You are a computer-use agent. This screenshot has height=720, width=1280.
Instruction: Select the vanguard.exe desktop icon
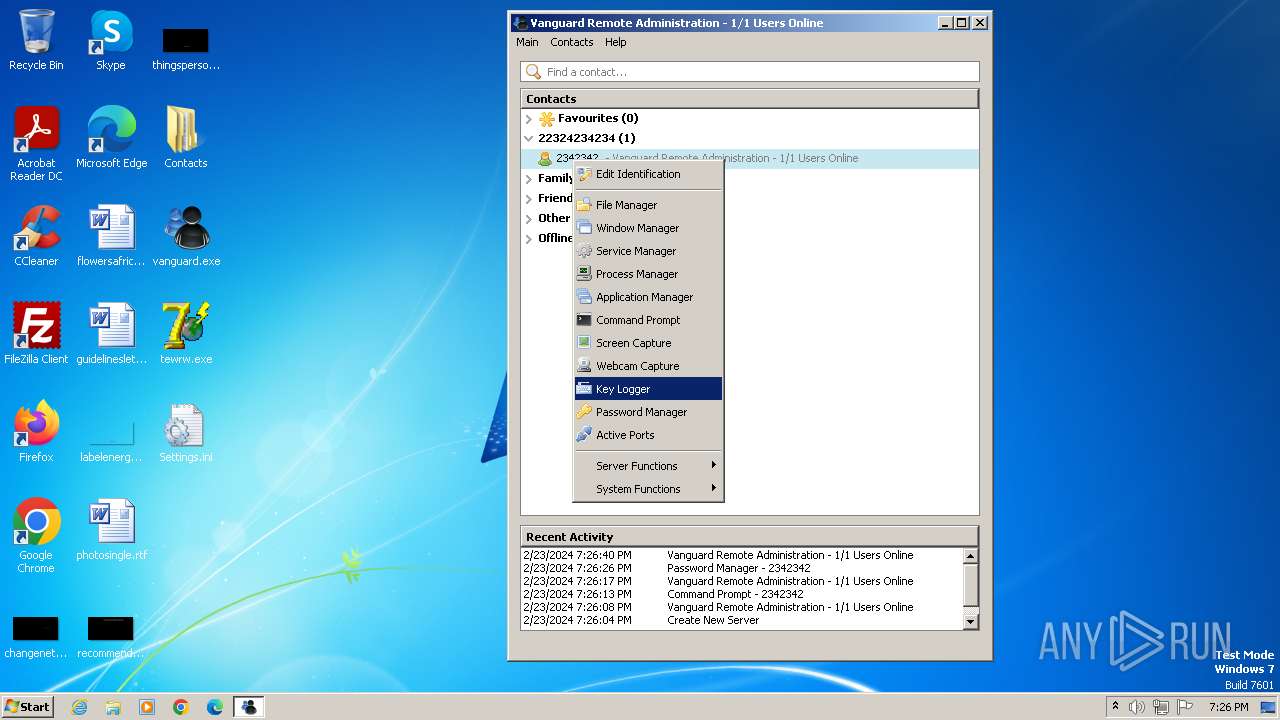[186, 236]
